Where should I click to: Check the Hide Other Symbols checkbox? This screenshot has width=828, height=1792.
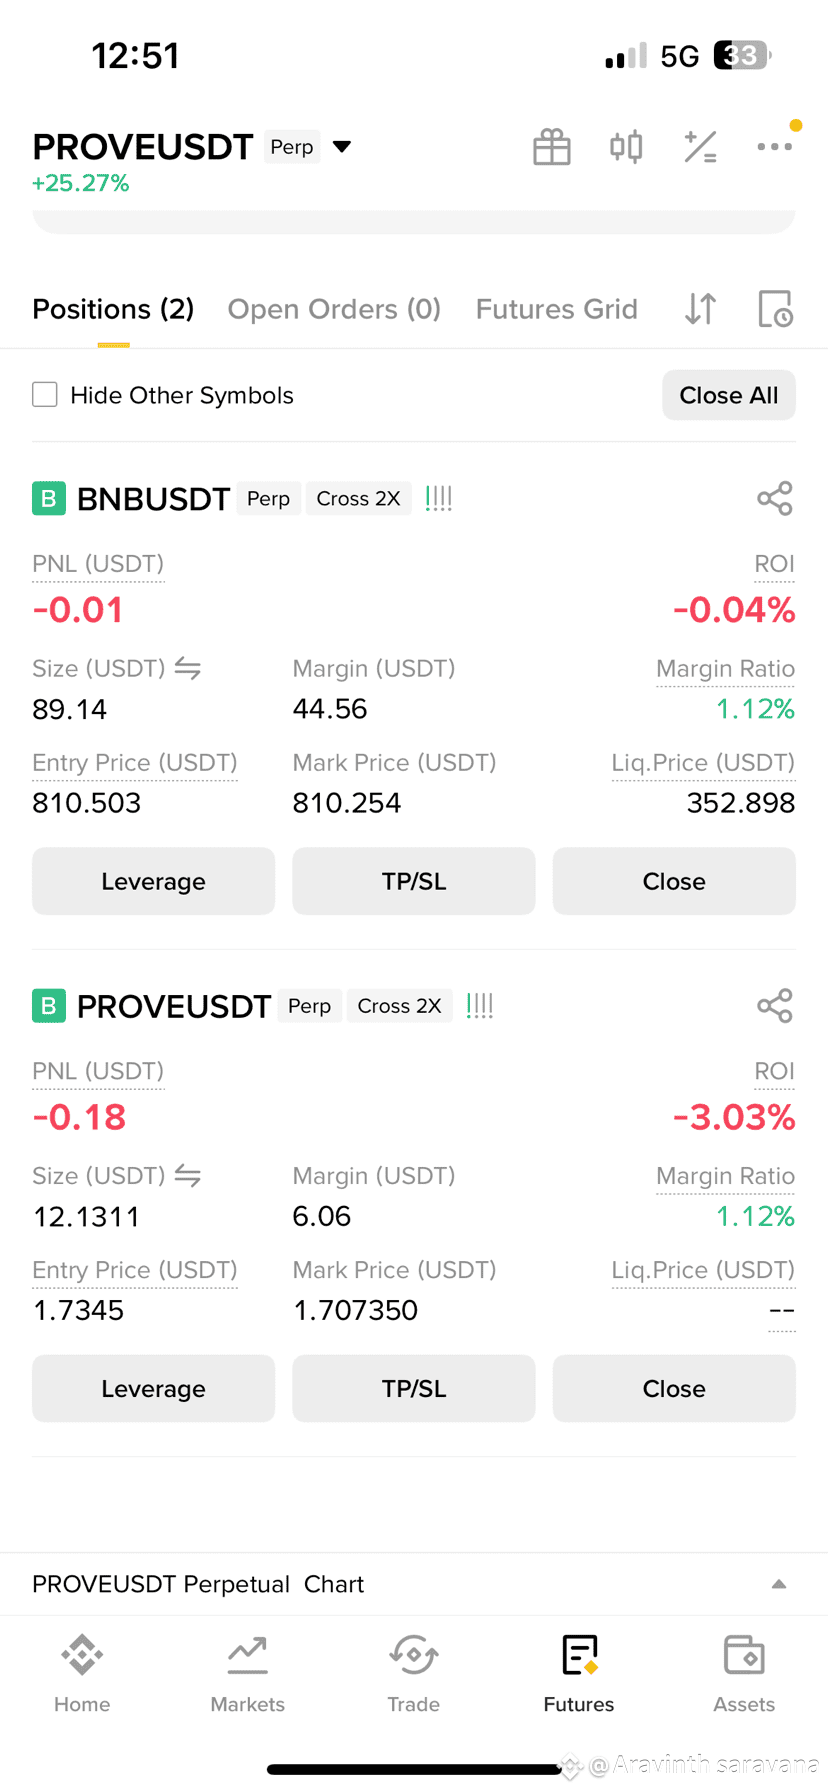tap(45, 394)
